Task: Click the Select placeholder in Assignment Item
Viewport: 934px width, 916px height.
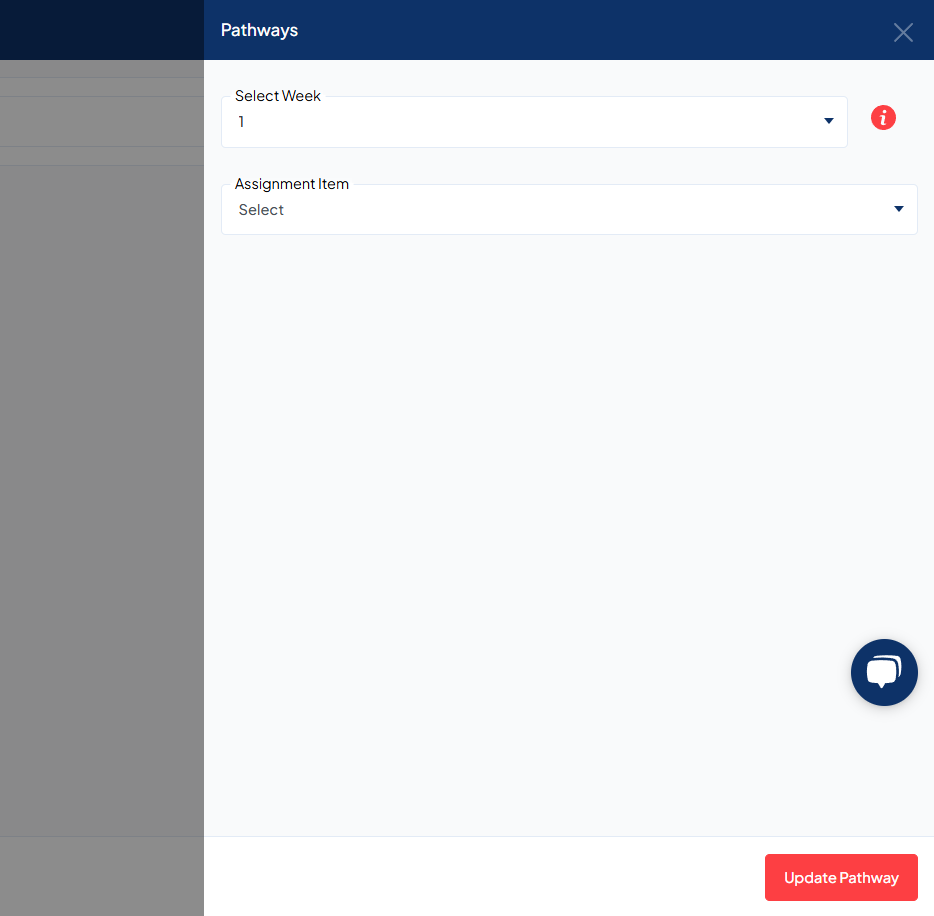Action: coord(261,209)
